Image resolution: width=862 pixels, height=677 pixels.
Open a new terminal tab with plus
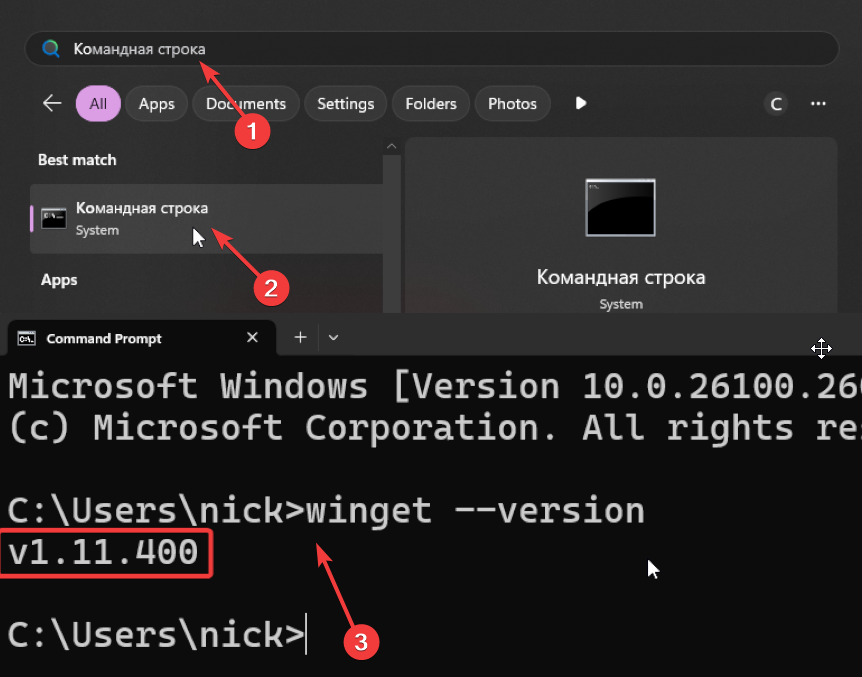[x=300, y=337]
